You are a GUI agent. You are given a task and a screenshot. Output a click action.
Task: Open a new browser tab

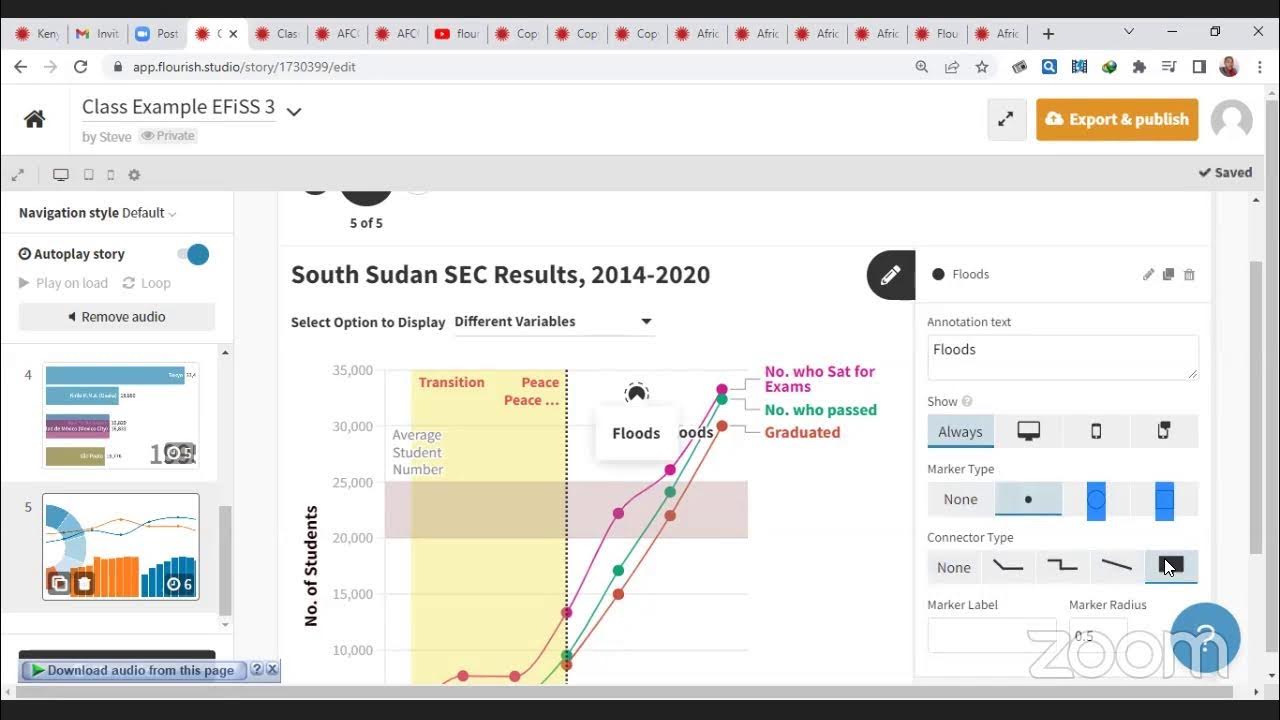coord(1048,33)
